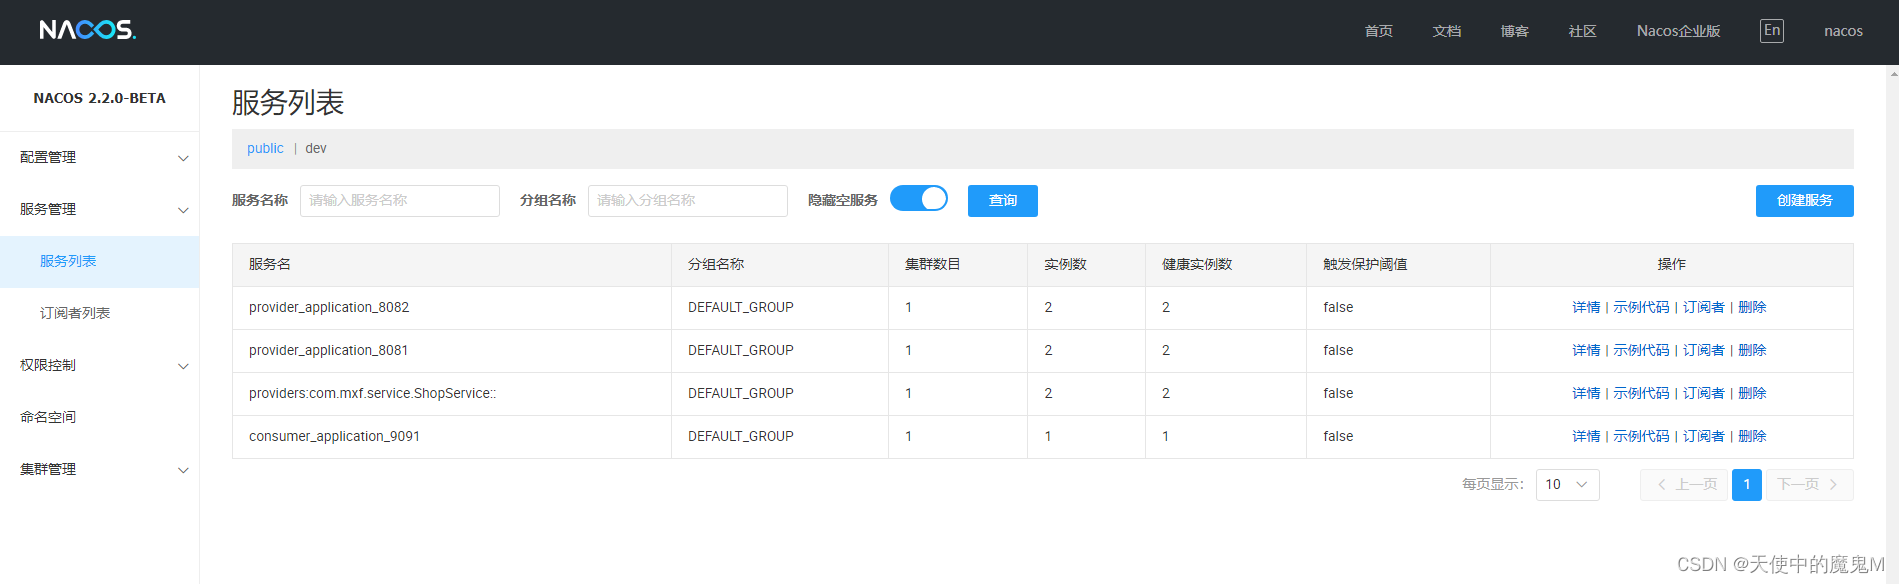The height and width of the screenshot is (584, 1899).
Task: Open 示例代码 for provider_application_8082
Action: coord(1641,307)
